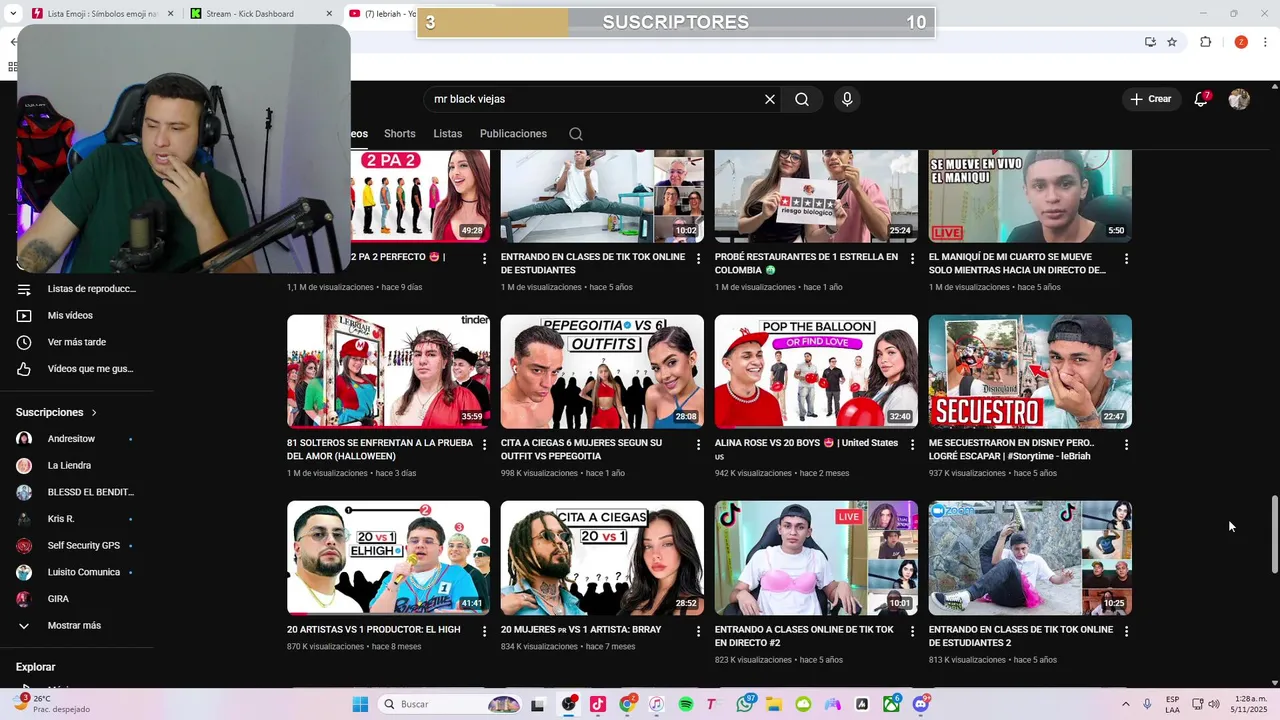Open options for ME SECUESTRARON EN DISNEY video
This screenshot has width=1280, height=720.
(1126, 444)
